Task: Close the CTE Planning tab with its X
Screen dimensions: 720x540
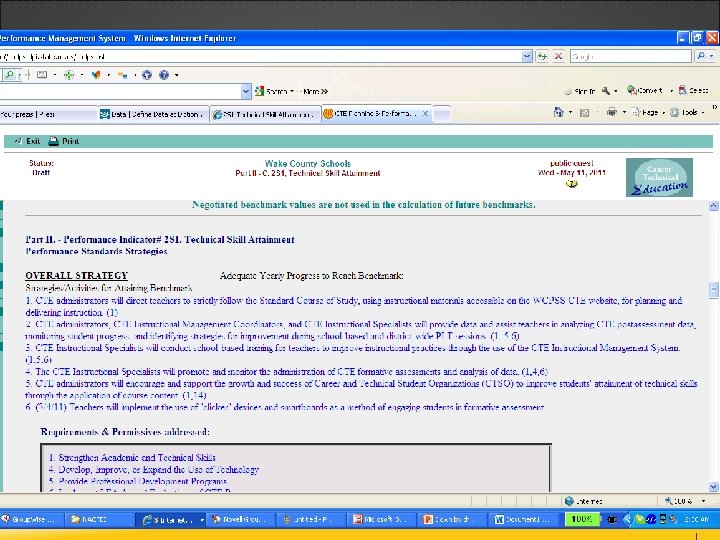Action: click(425, 113)
